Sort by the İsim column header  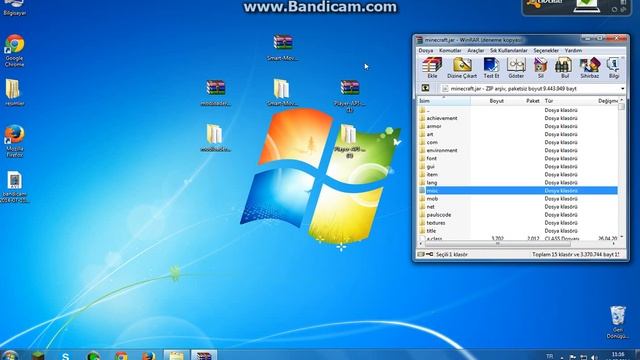point(444,101)
